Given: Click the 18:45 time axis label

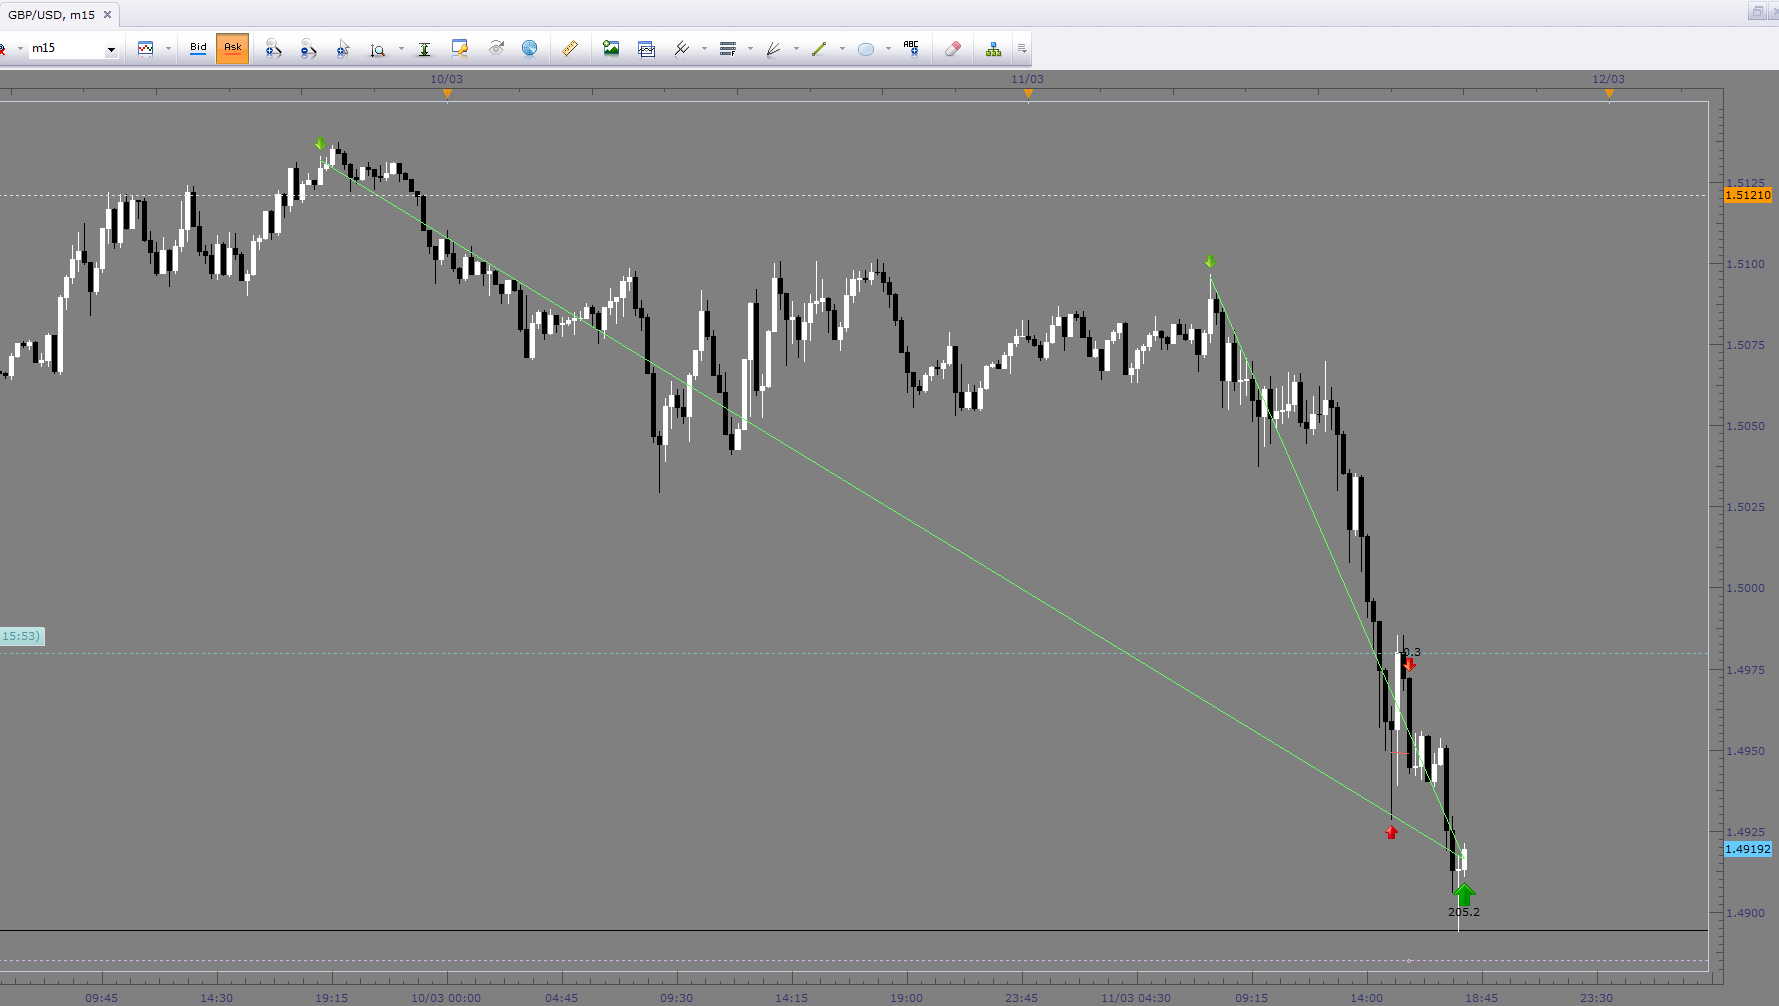Looking at the screenshot, I should (x=1482, y=998).
